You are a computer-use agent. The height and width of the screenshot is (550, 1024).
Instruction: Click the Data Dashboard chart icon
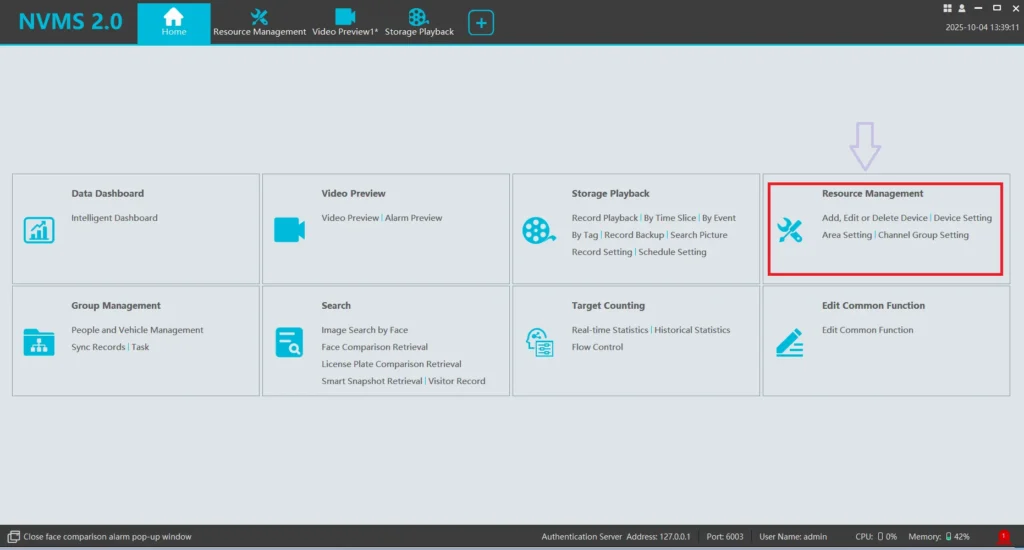(39, 230)
